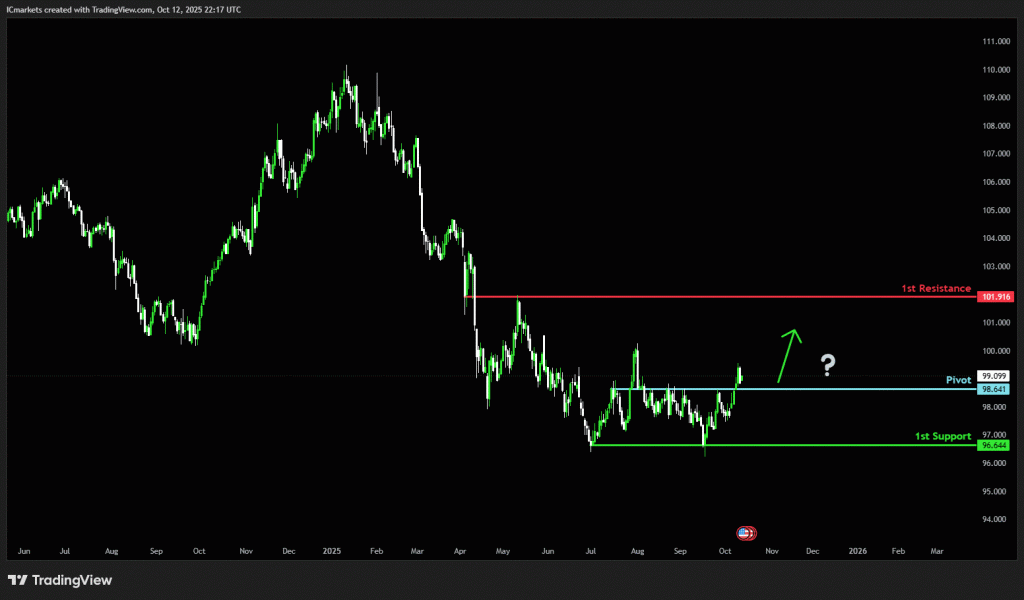Click the red 101.916 price tag
Screen dimensions: 1024x600
point(997,297)
